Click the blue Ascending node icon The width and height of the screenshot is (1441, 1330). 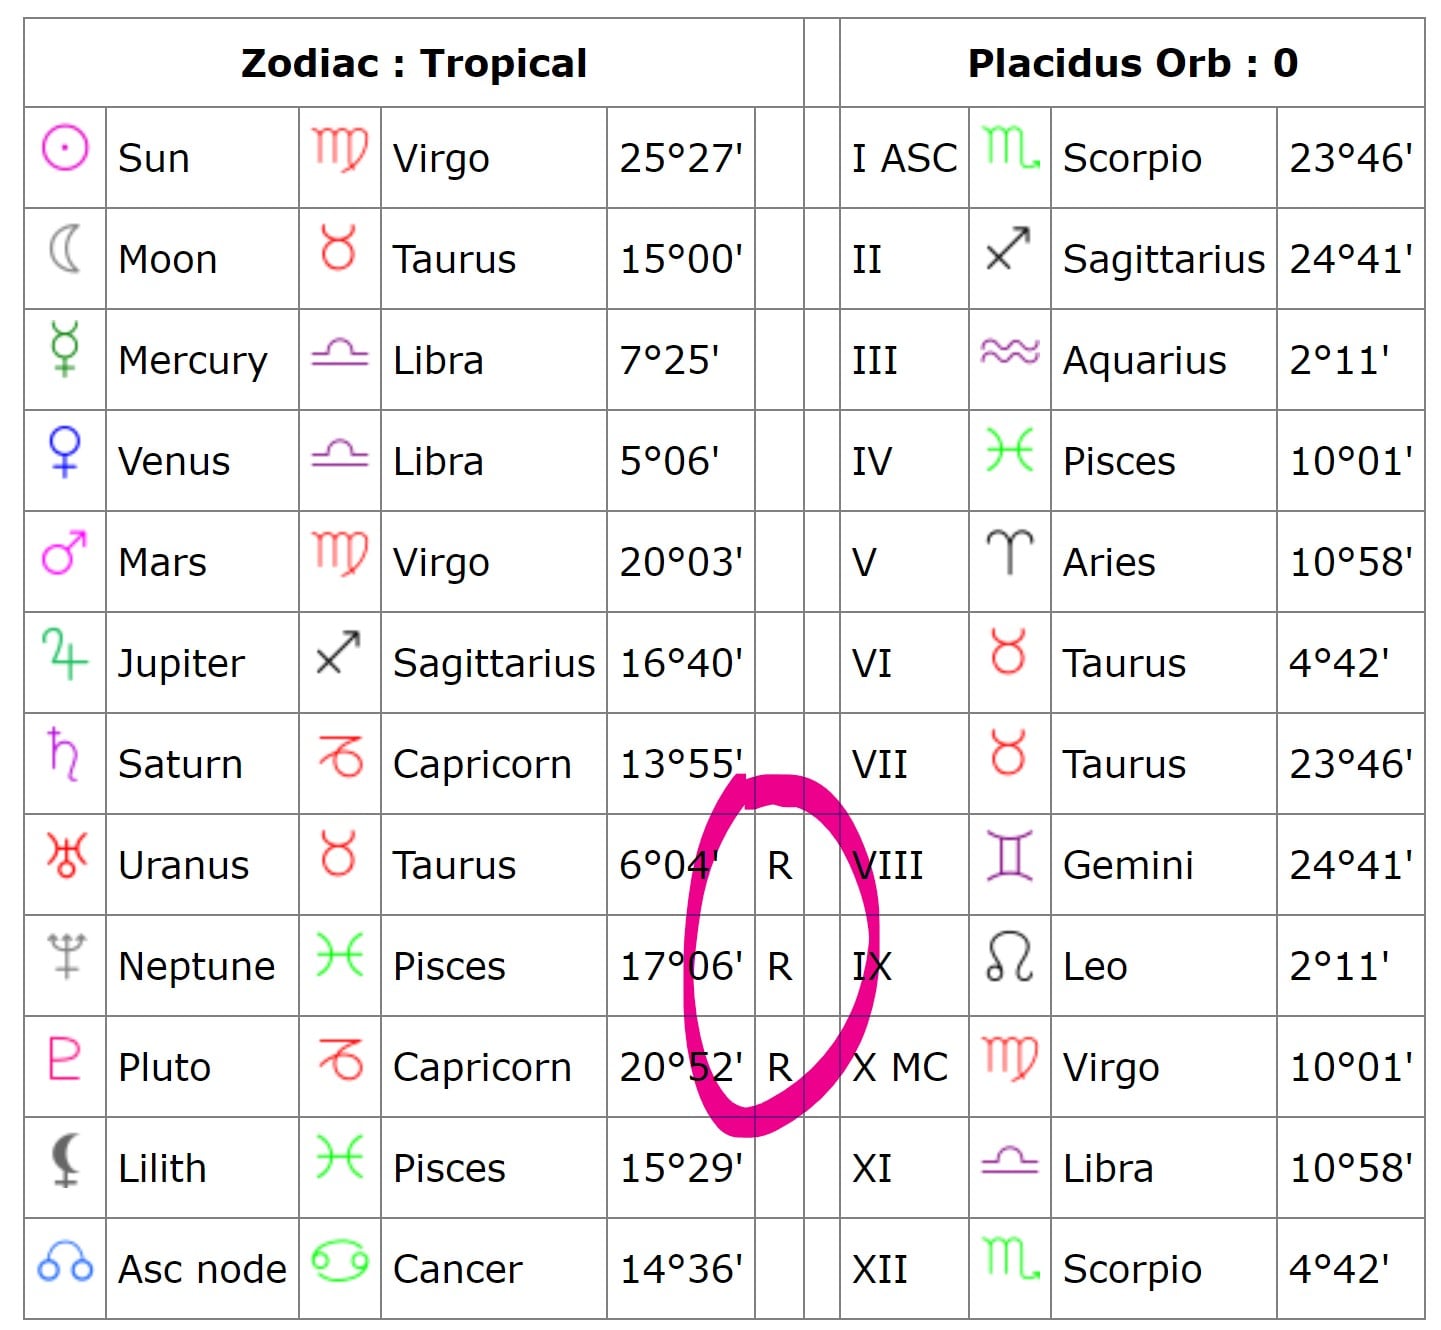(65, 1263)
